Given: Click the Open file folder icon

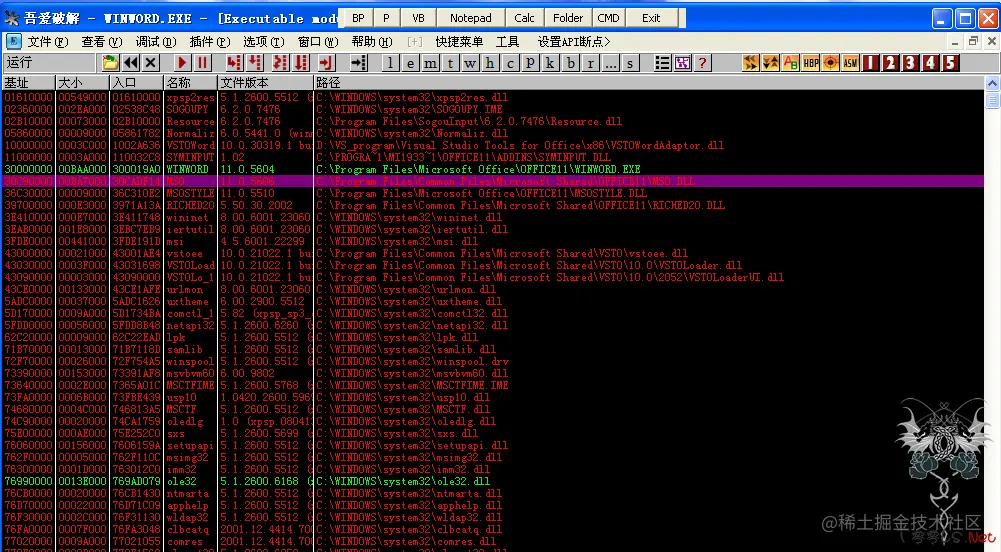Looking at the screenshot, I should tap(110, 63).
